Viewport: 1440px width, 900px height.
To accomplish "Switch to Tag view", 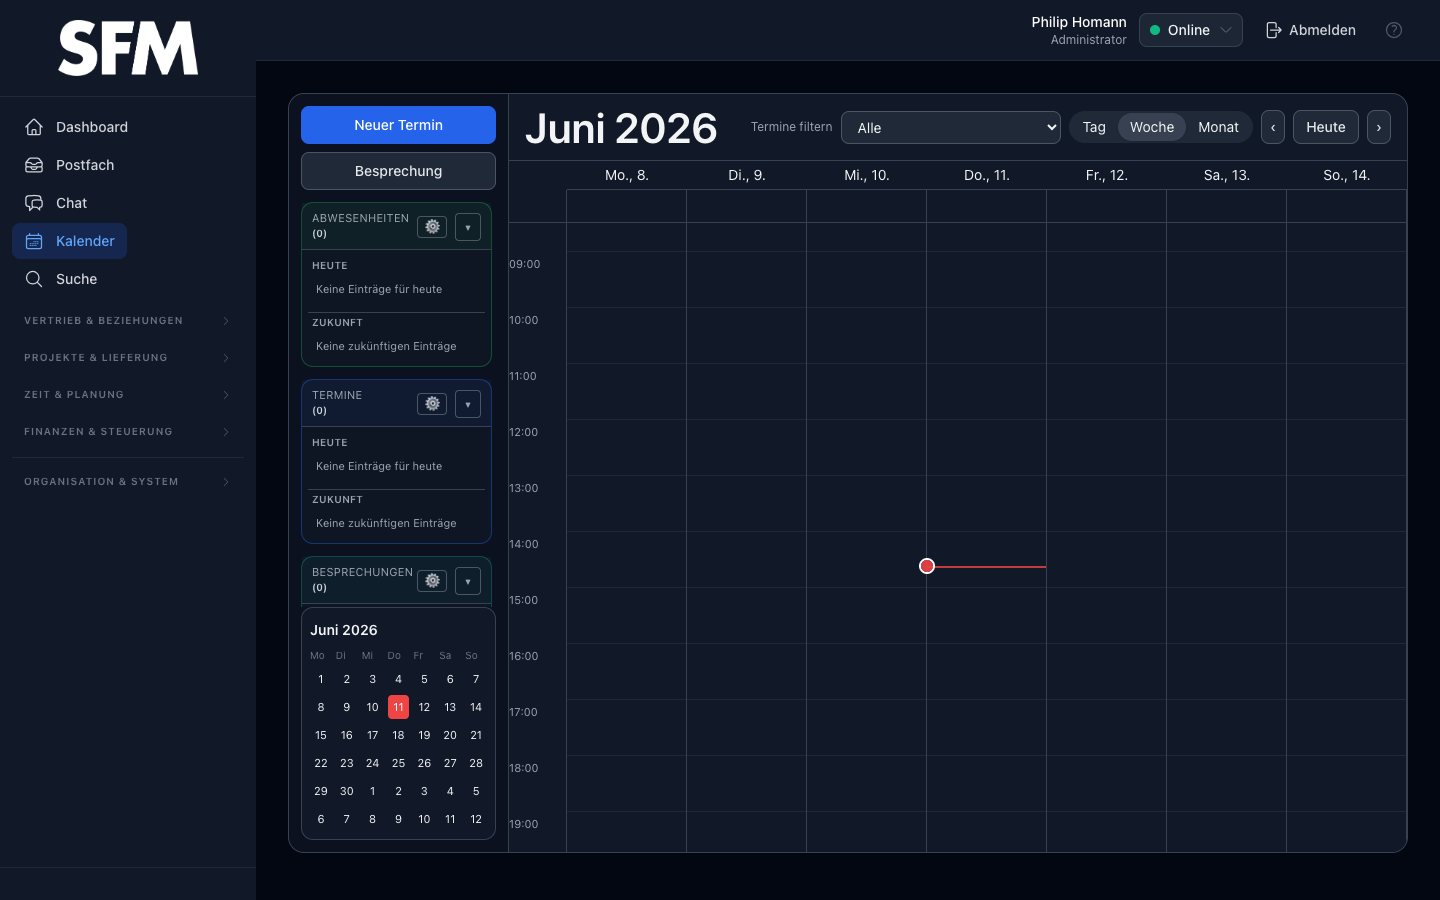I will [x=1094, y=127].
